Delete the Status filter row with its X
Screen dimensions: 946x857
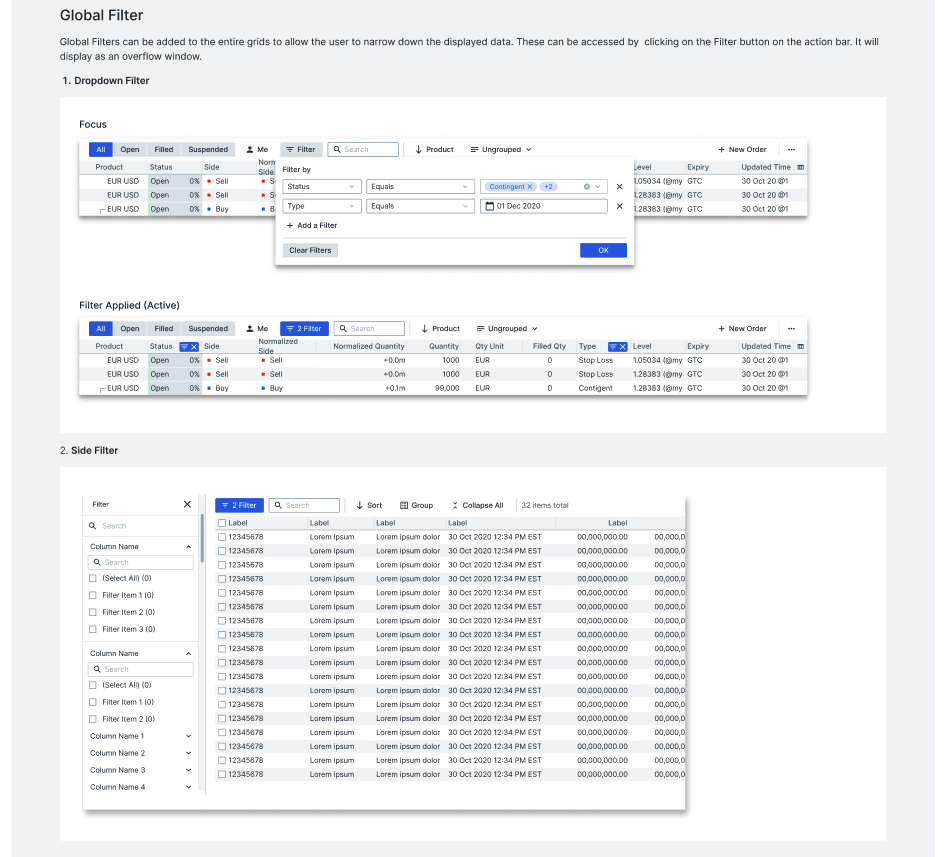[x=619, y=187]
